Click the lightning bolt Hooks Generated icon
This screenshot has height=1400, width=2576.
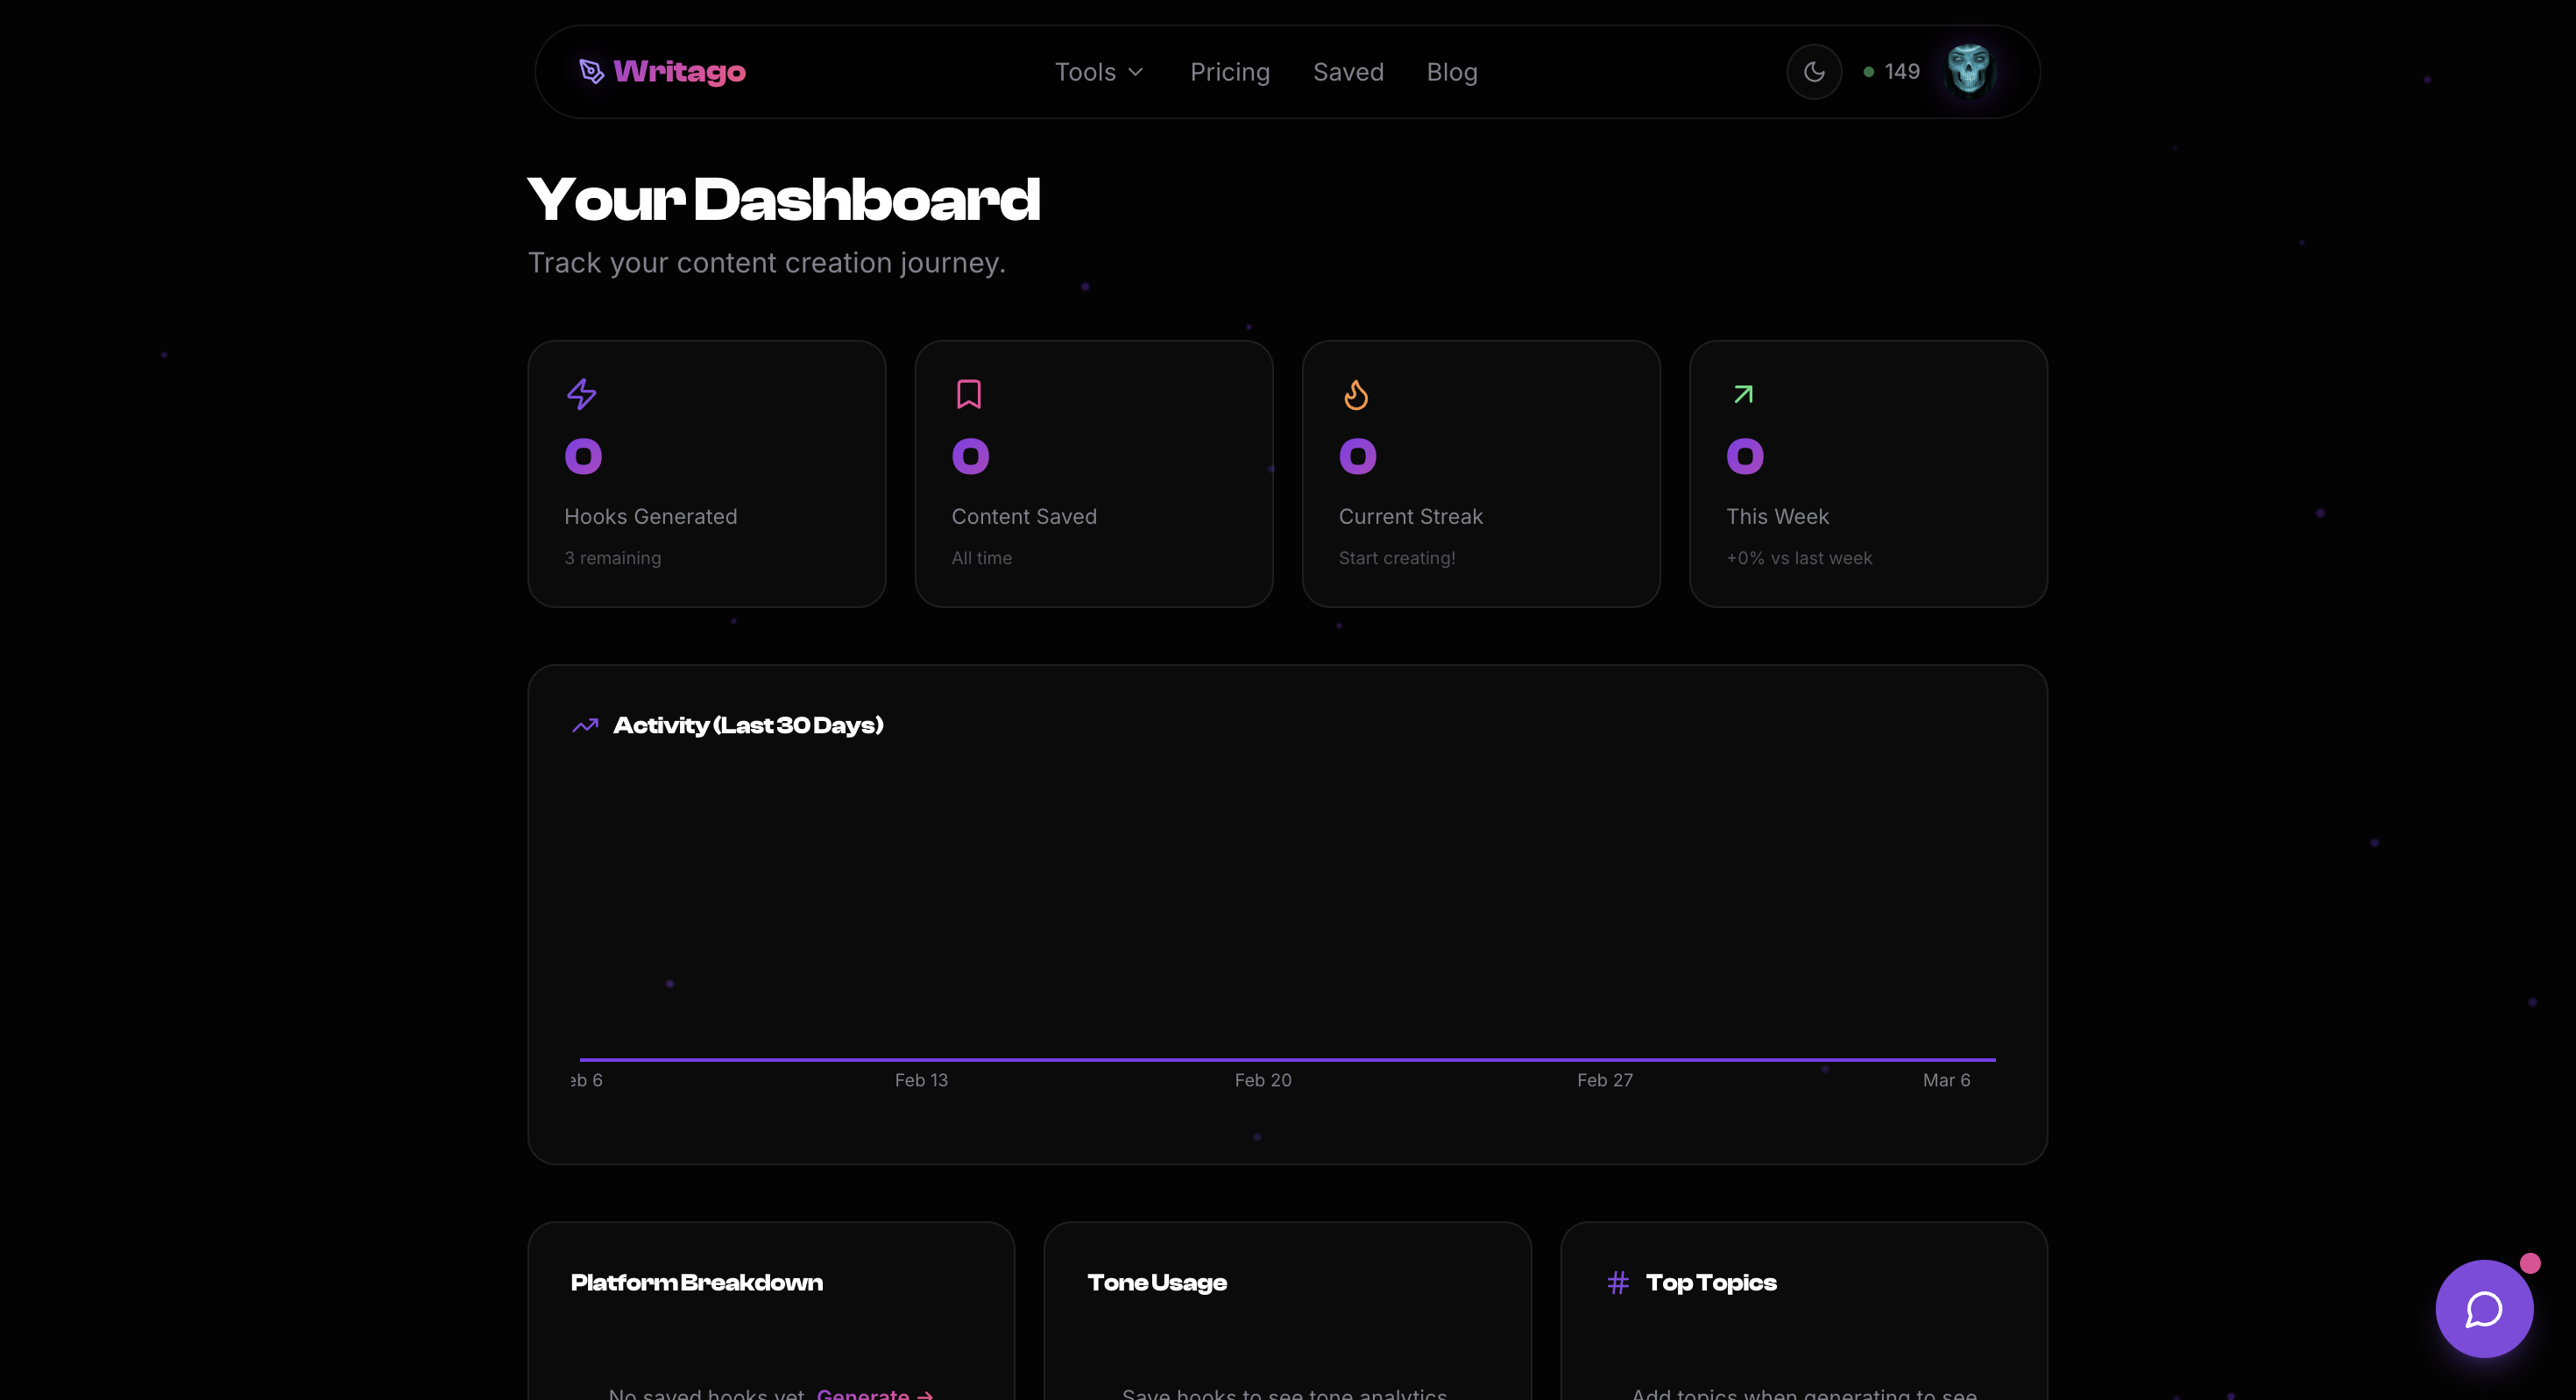pos(581,394)
